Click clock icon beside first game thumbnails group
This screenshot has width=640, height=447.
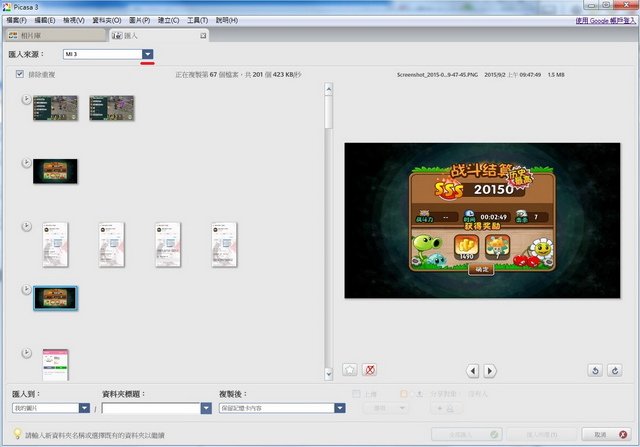coord(26,99)
